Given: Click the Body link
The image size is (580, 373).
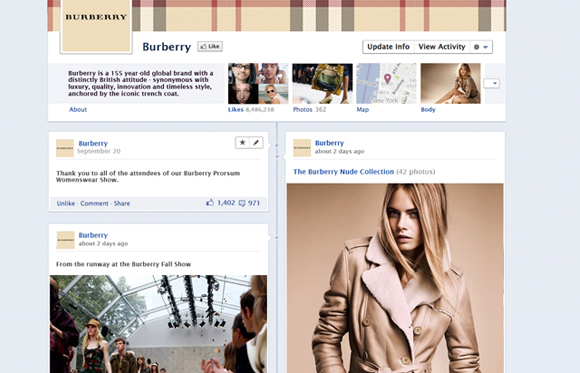Looking at the screenshot, I should 428,110.
